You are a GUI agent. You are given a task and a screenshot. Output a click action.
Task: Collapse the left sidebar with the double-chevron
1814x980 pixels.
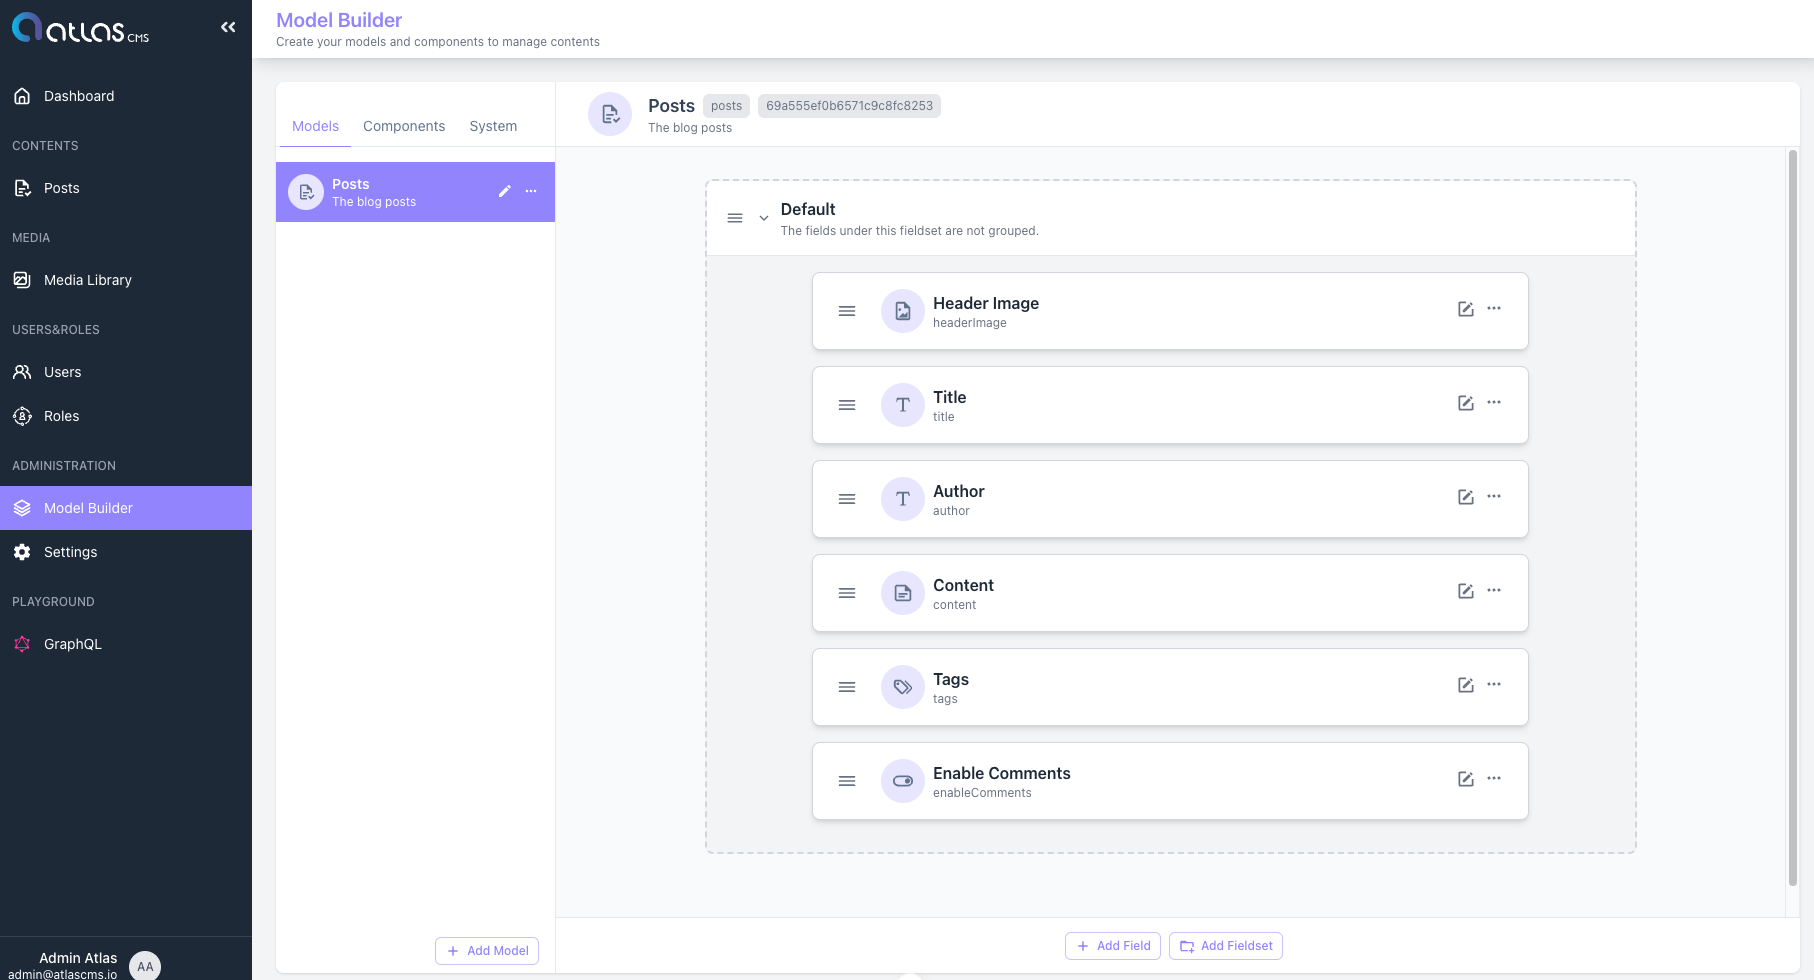point(228,27)
